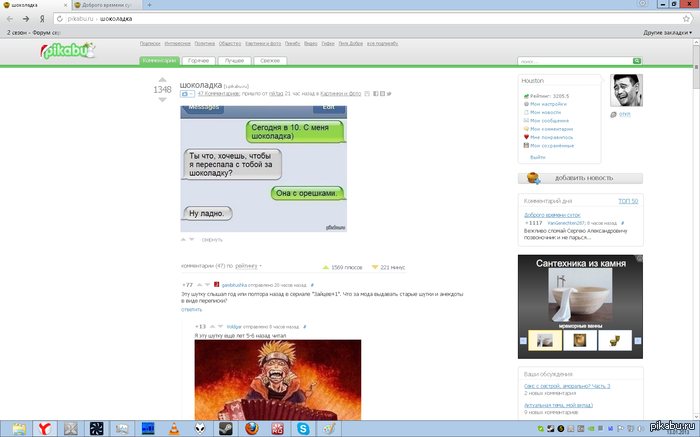
Task: Open VLC from the taskbar
Action: click(x=171, y=428)
